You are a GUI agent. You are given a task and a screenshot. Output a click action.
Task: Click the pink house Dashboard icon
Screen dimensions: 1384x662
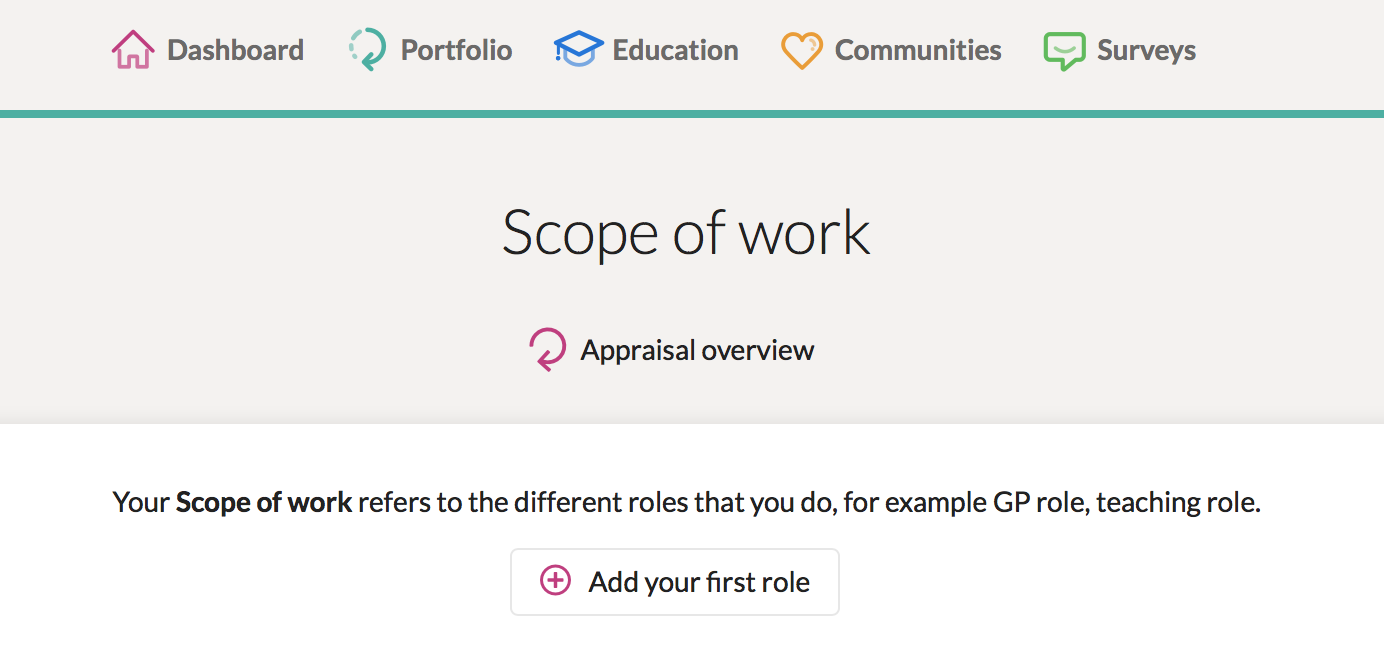click(x=132, y=50)
